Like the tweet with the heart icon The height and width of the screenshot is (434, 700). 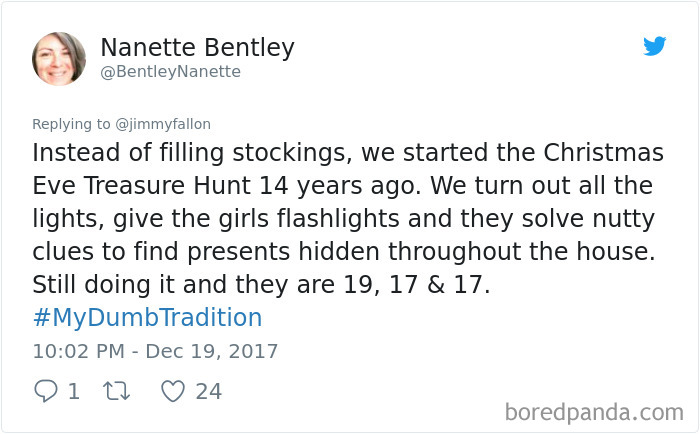coord(173,391)
